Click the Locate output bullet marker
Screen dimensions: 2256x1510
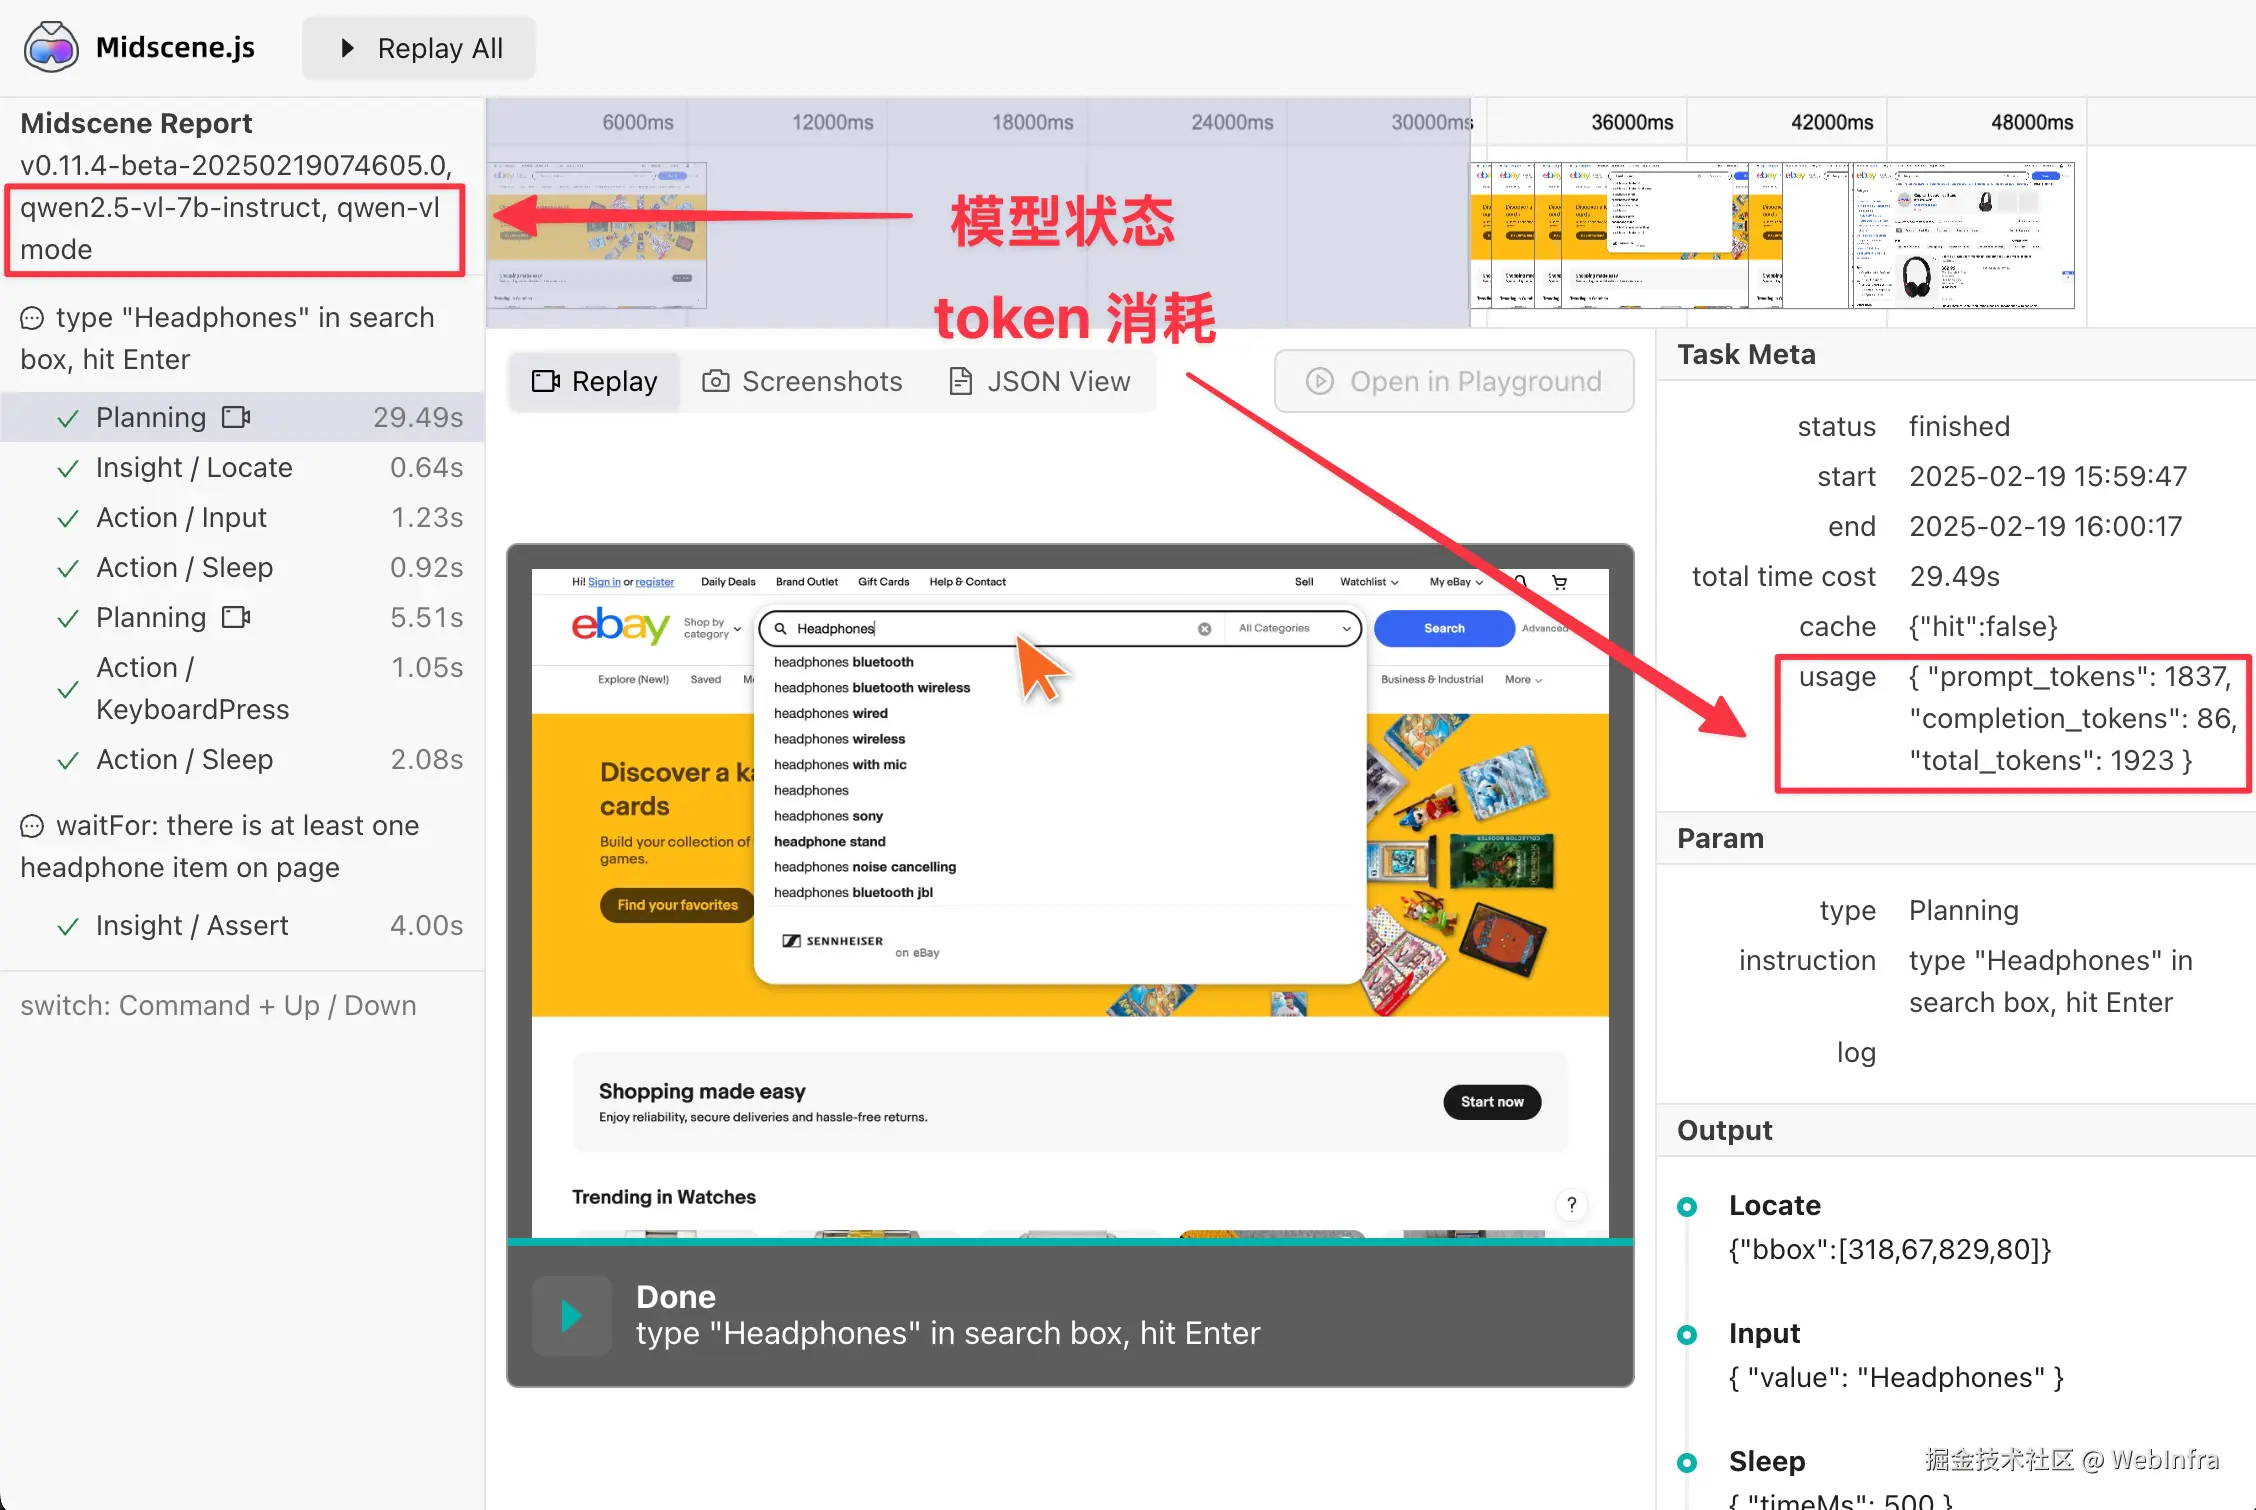click(x=1687, y=1206)
